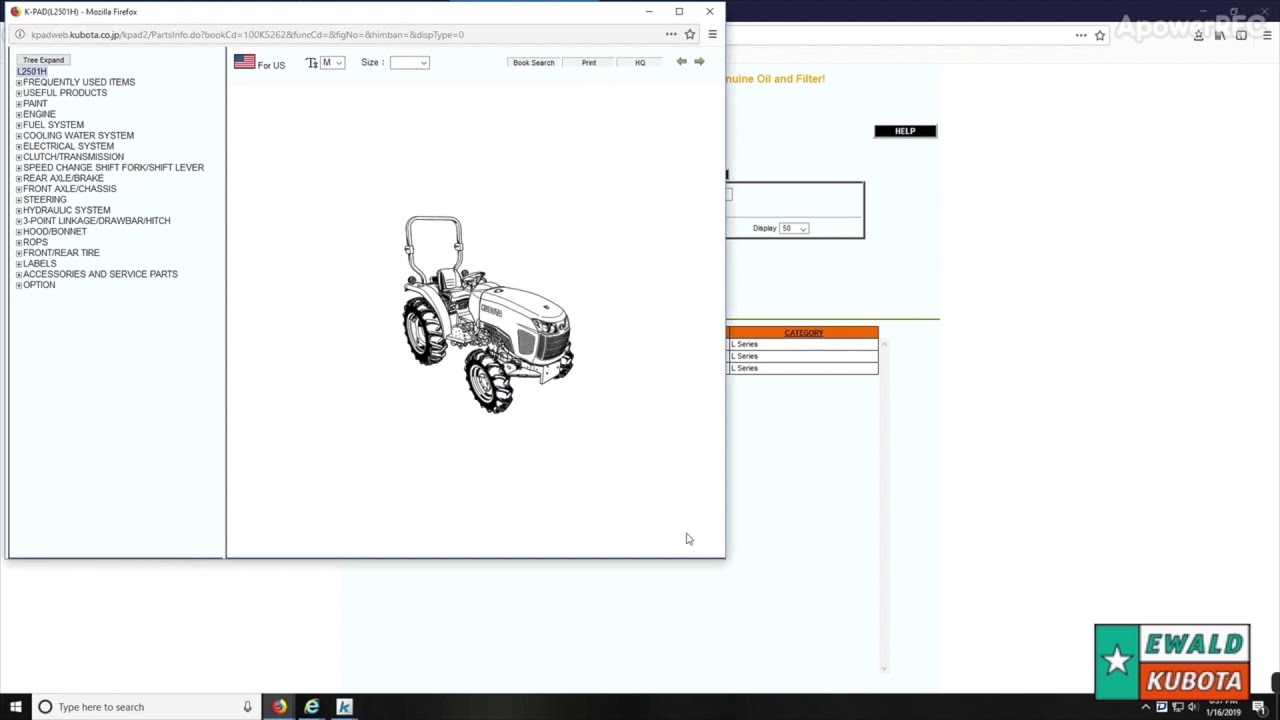1280x720 pixels.
Task: Select SPEED CHANGE SHIFT FORK/SHIFT LEVER
Action: (x=113, y=168)
